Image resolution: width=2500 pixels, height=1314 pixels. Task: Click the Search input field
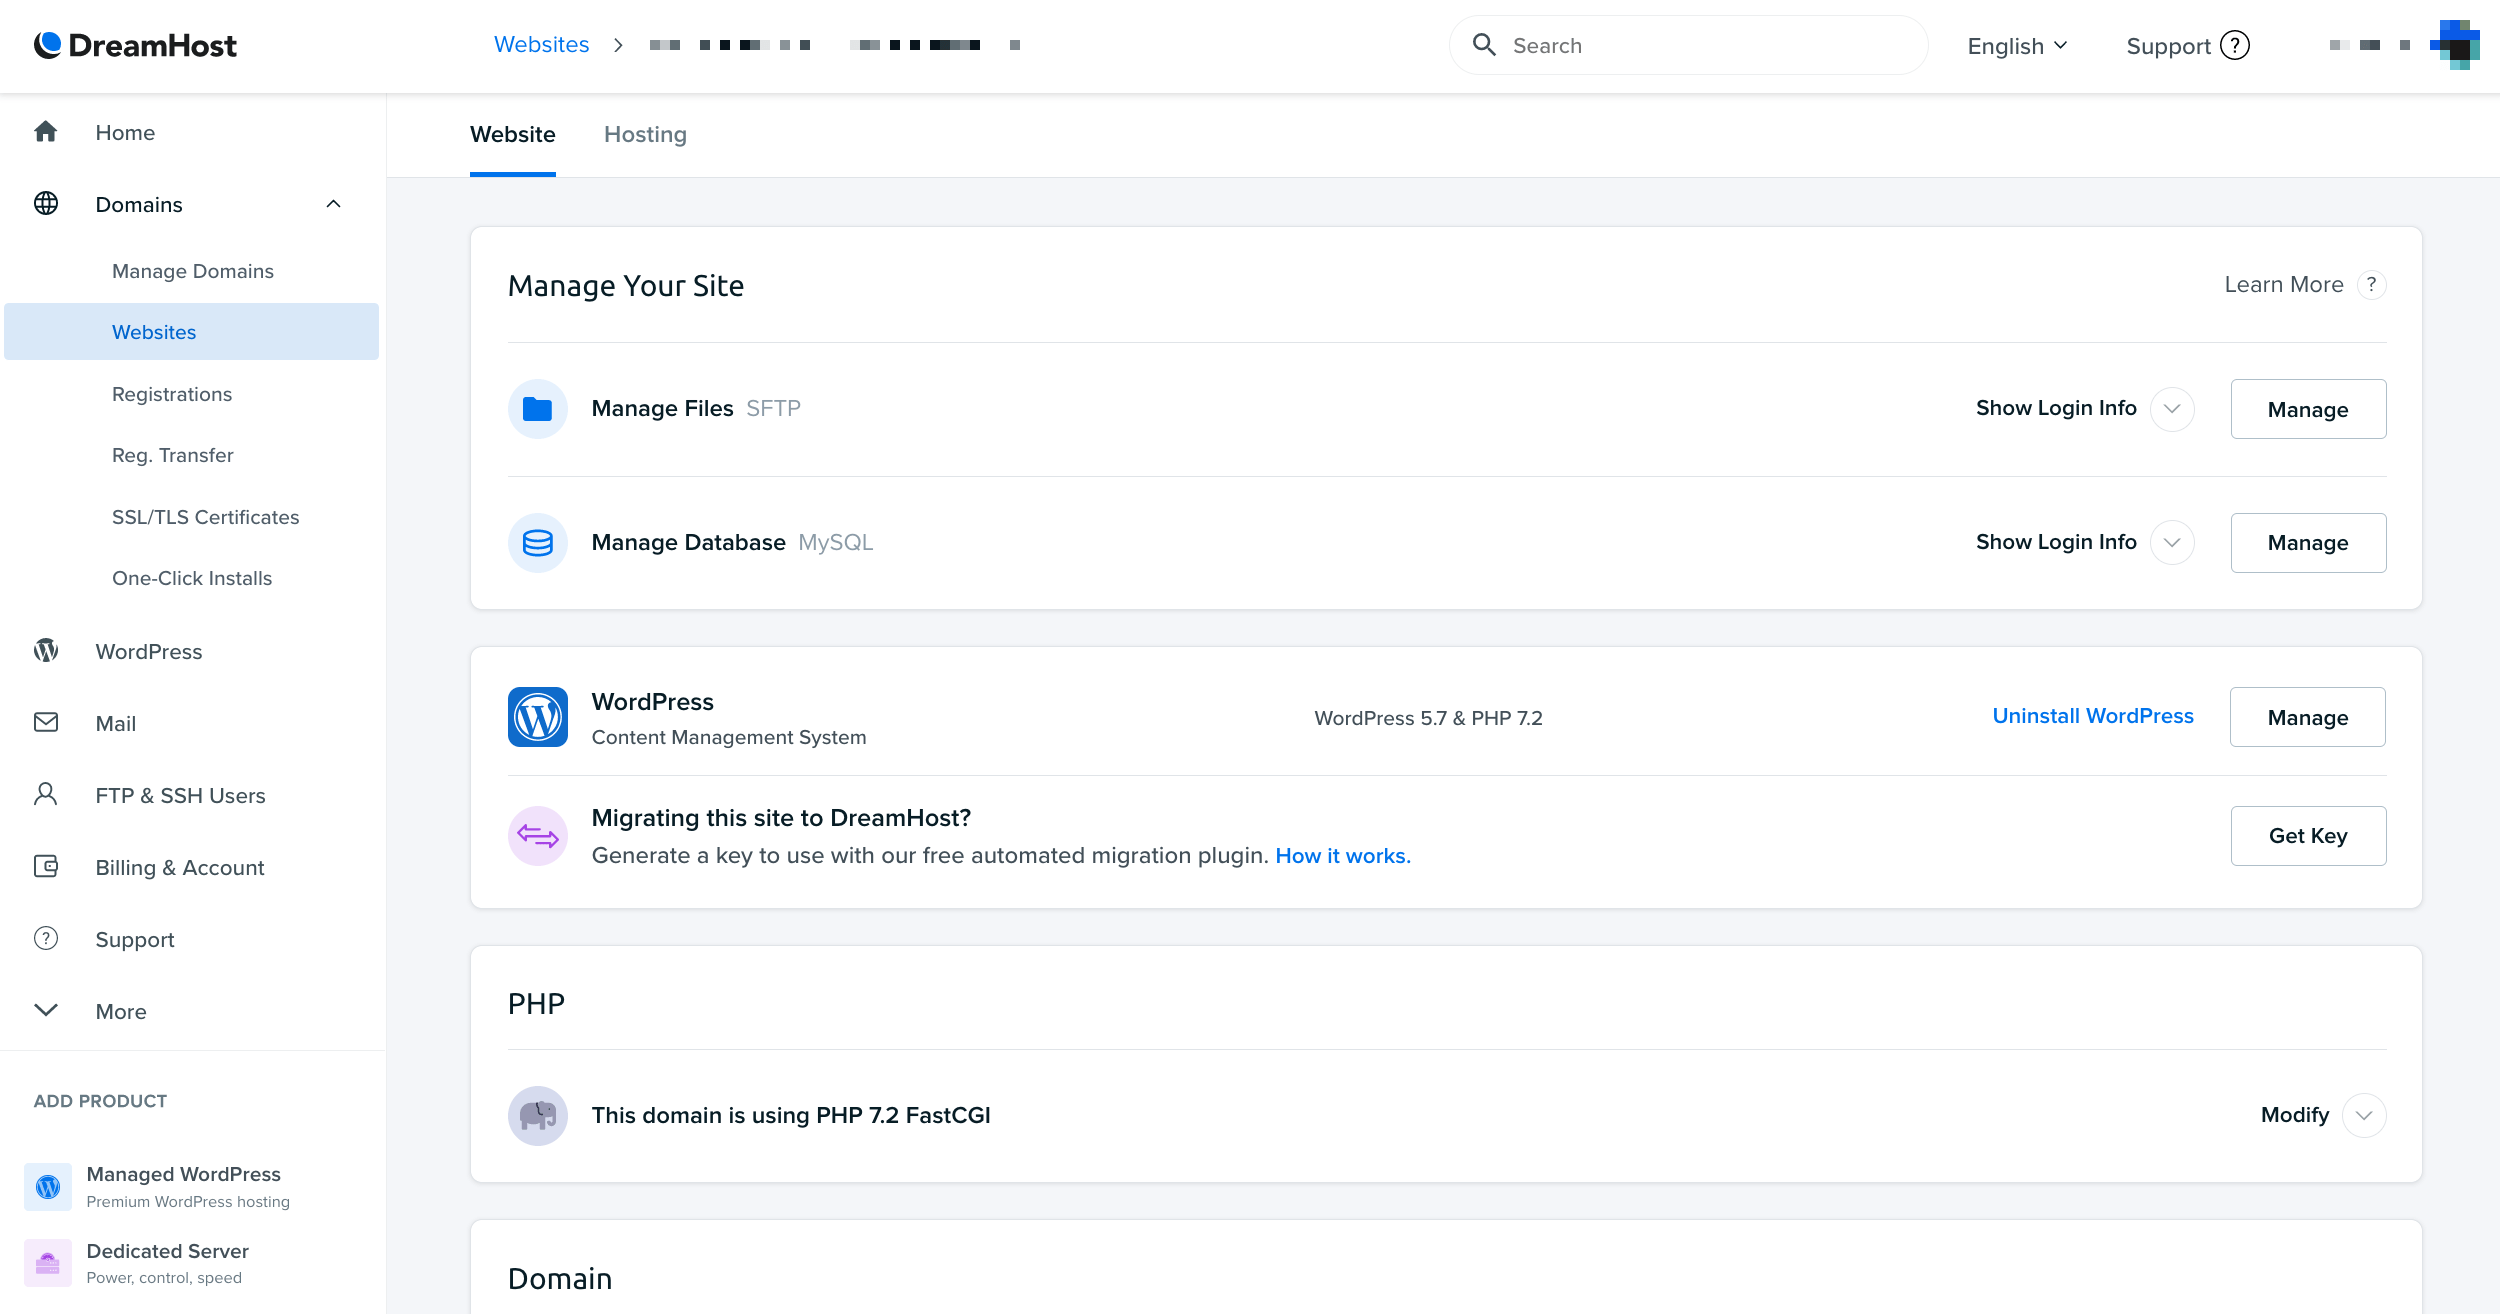click(x=1689, y=45)
